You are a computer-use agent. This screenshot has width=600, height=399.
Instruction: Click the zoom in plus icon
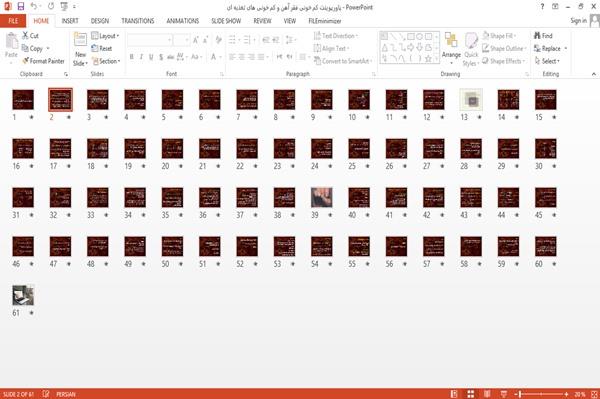[x=566, y=394]
